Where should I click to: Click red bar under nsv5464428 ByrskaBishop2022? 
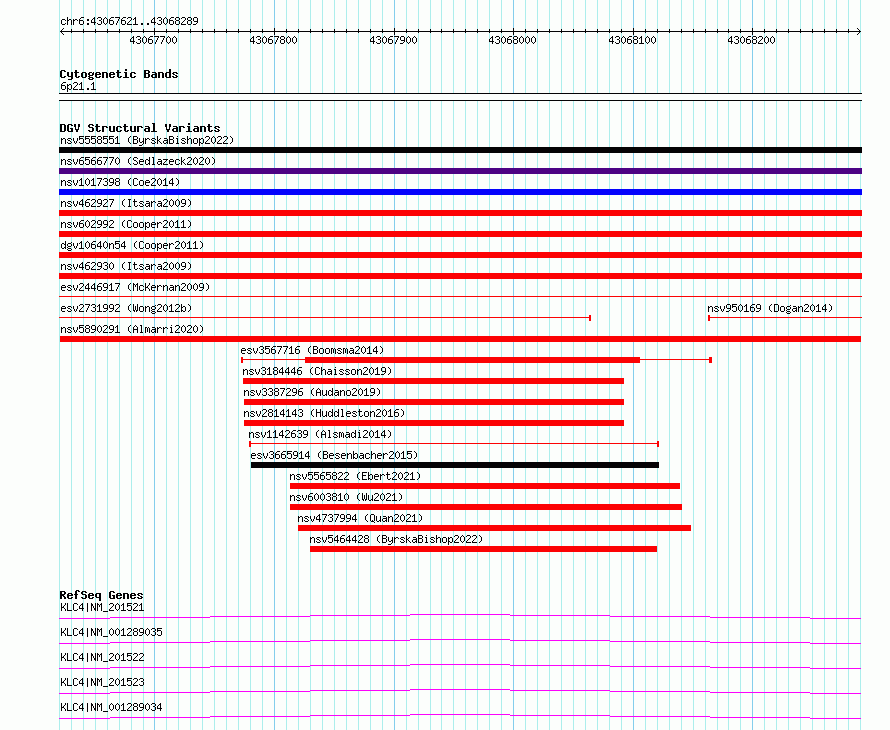point(484,549)
